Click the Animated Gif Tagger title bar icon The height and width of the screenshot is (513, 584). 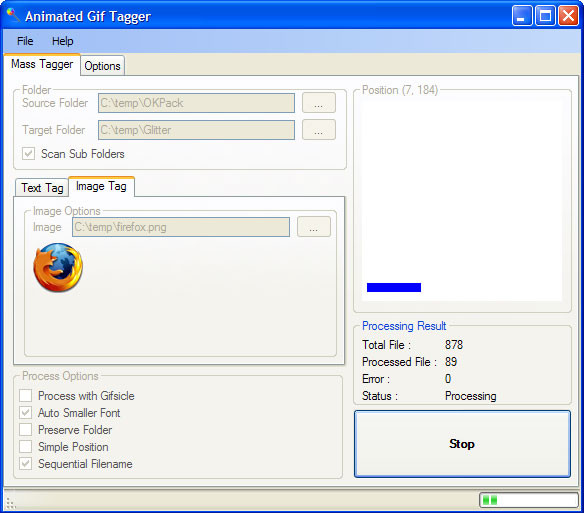[x=13, y=15]
